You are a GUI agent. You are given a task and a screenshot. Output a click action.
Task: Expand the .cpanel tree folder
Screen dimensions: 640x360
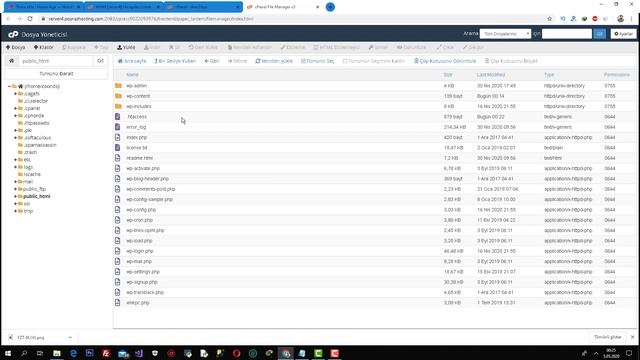16,109
